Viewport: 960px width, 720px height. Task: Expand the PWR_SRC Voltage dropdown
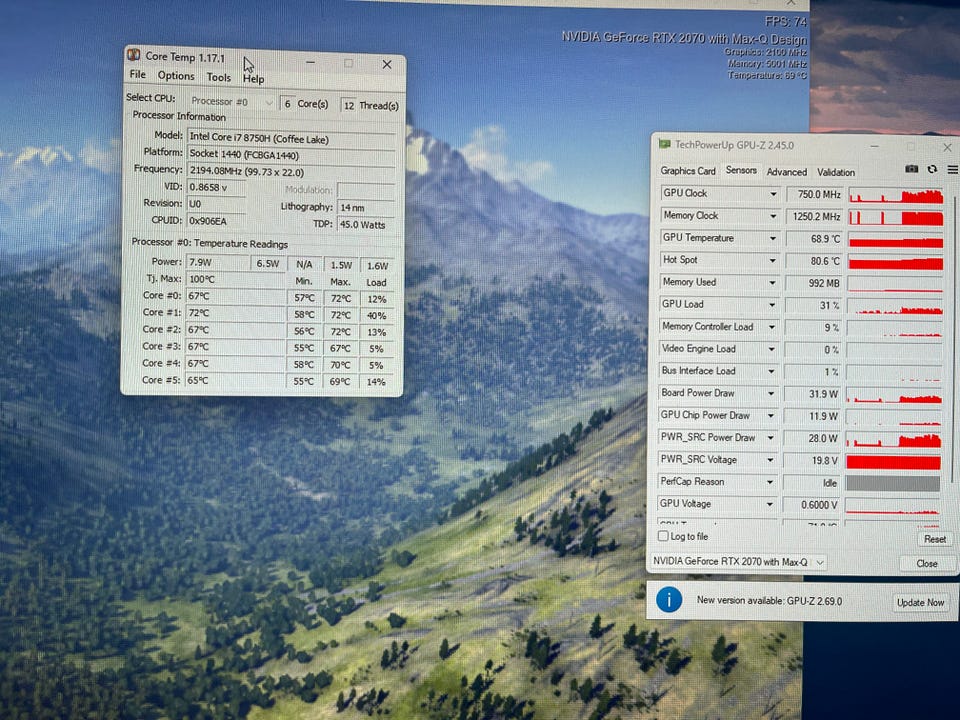pos(770,460)
